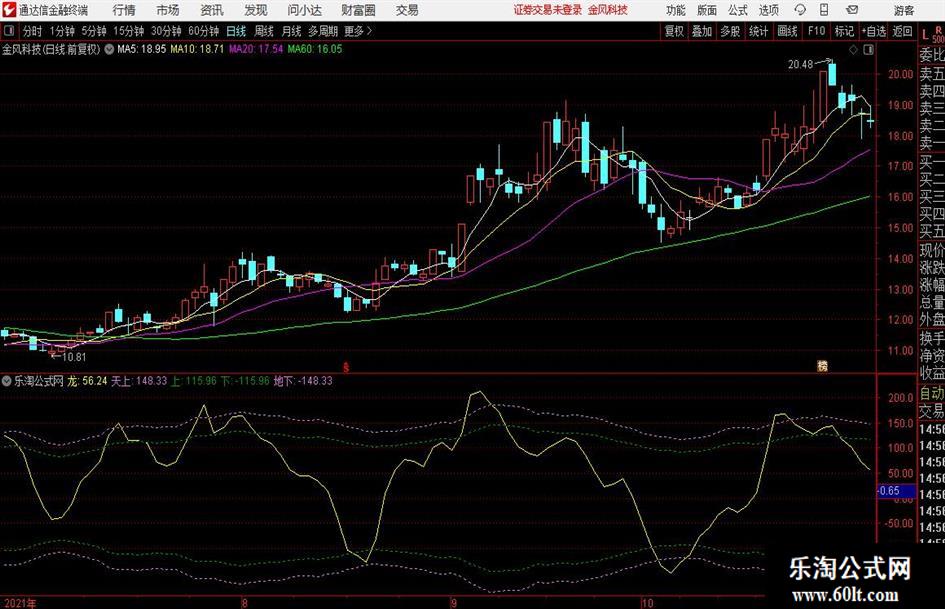
Task: Open the 问小达 menu
Action: click(x=304, y=10)
